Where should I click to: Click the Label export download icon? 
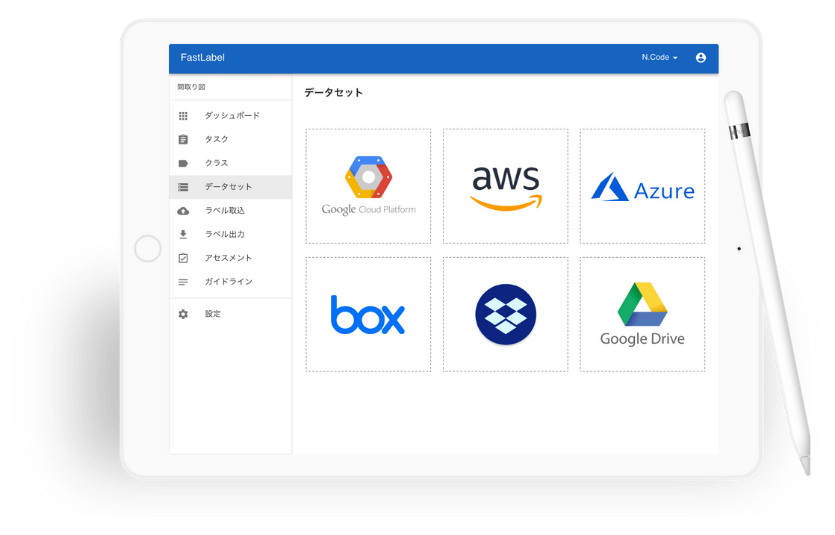(183, 235)
